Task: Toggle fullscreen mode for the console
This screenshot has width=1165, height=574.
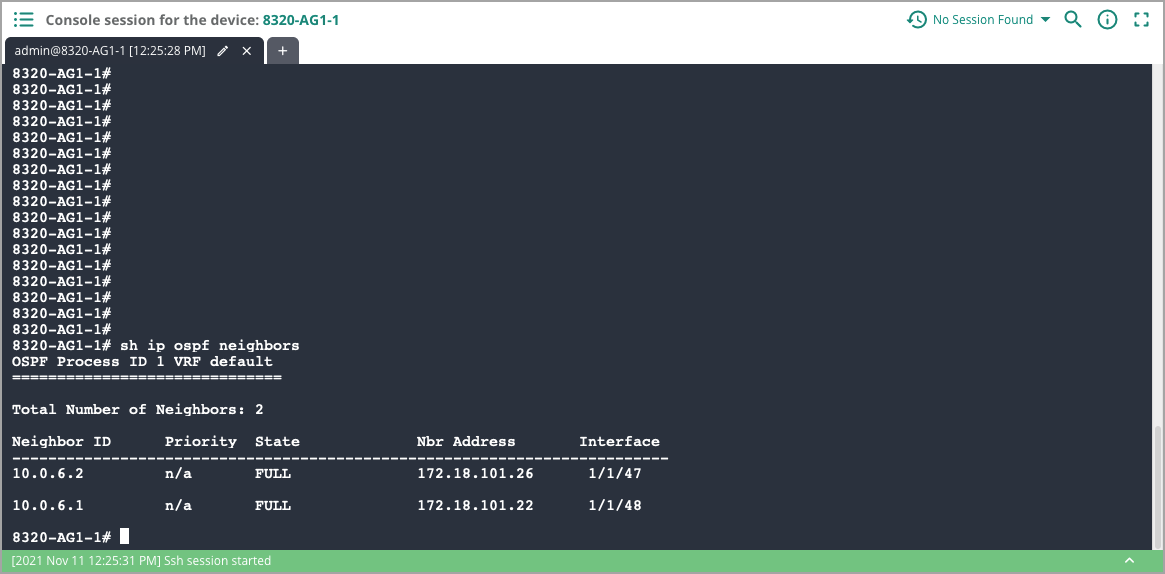Action: [1141, 20]
